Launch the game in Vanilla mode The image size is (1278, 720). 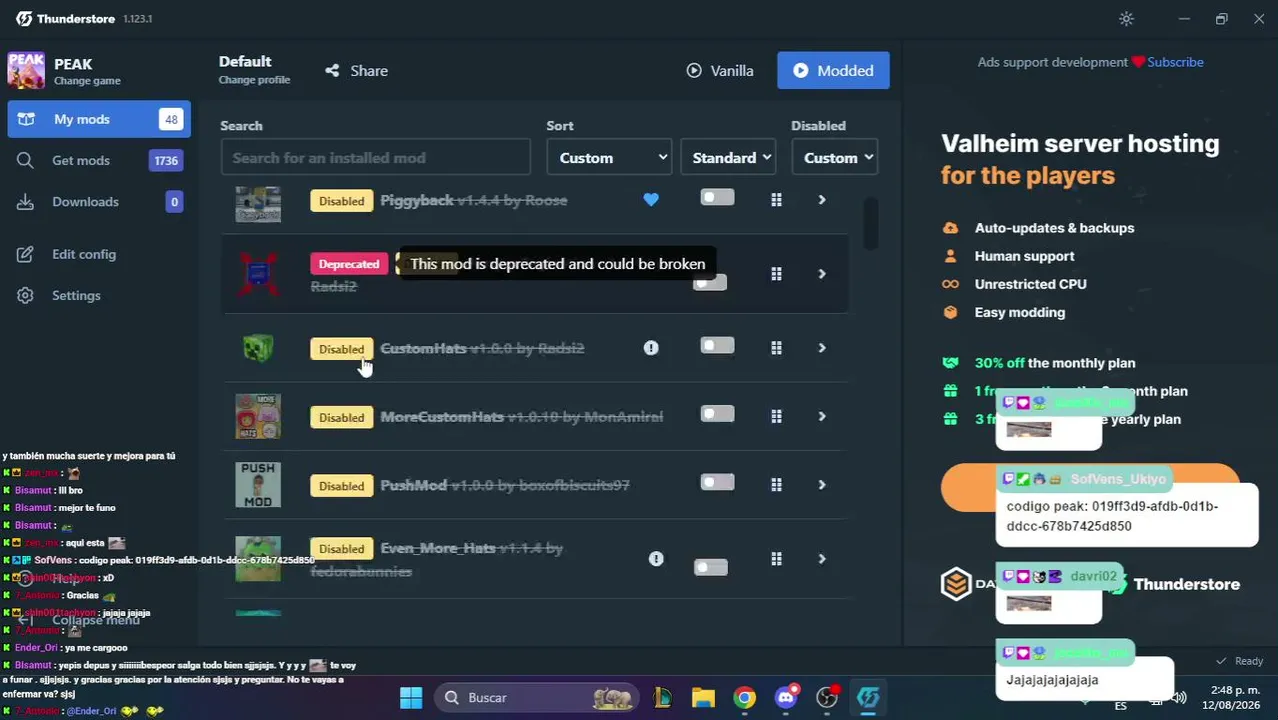pyautogui.click(x=720, y=71)
